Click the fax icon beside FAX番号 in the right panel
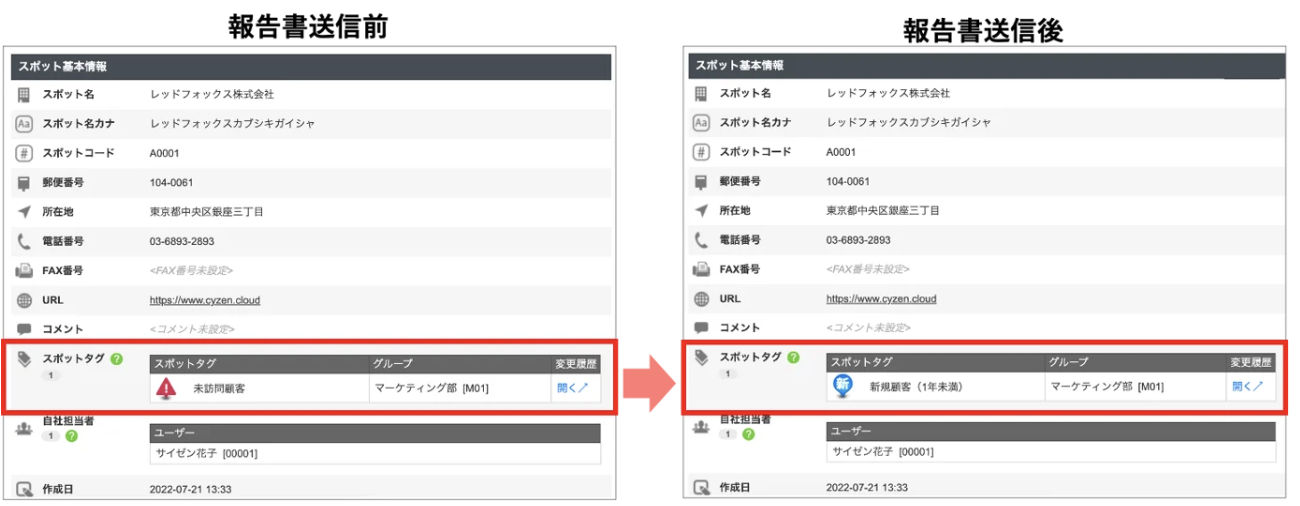1300x506 pixels. coord(702,270)
